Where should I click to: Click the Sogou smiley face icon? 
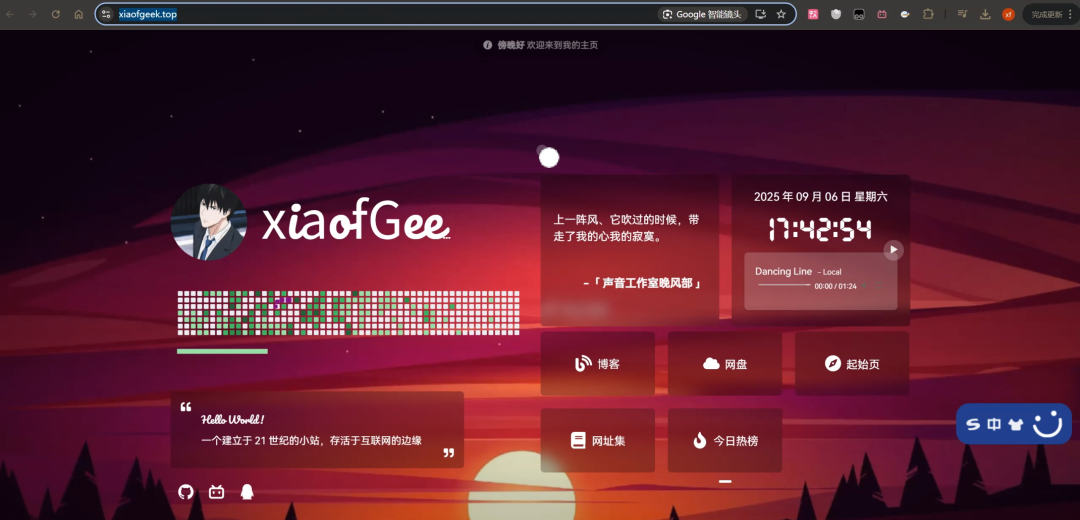[x=1048, y=424]
